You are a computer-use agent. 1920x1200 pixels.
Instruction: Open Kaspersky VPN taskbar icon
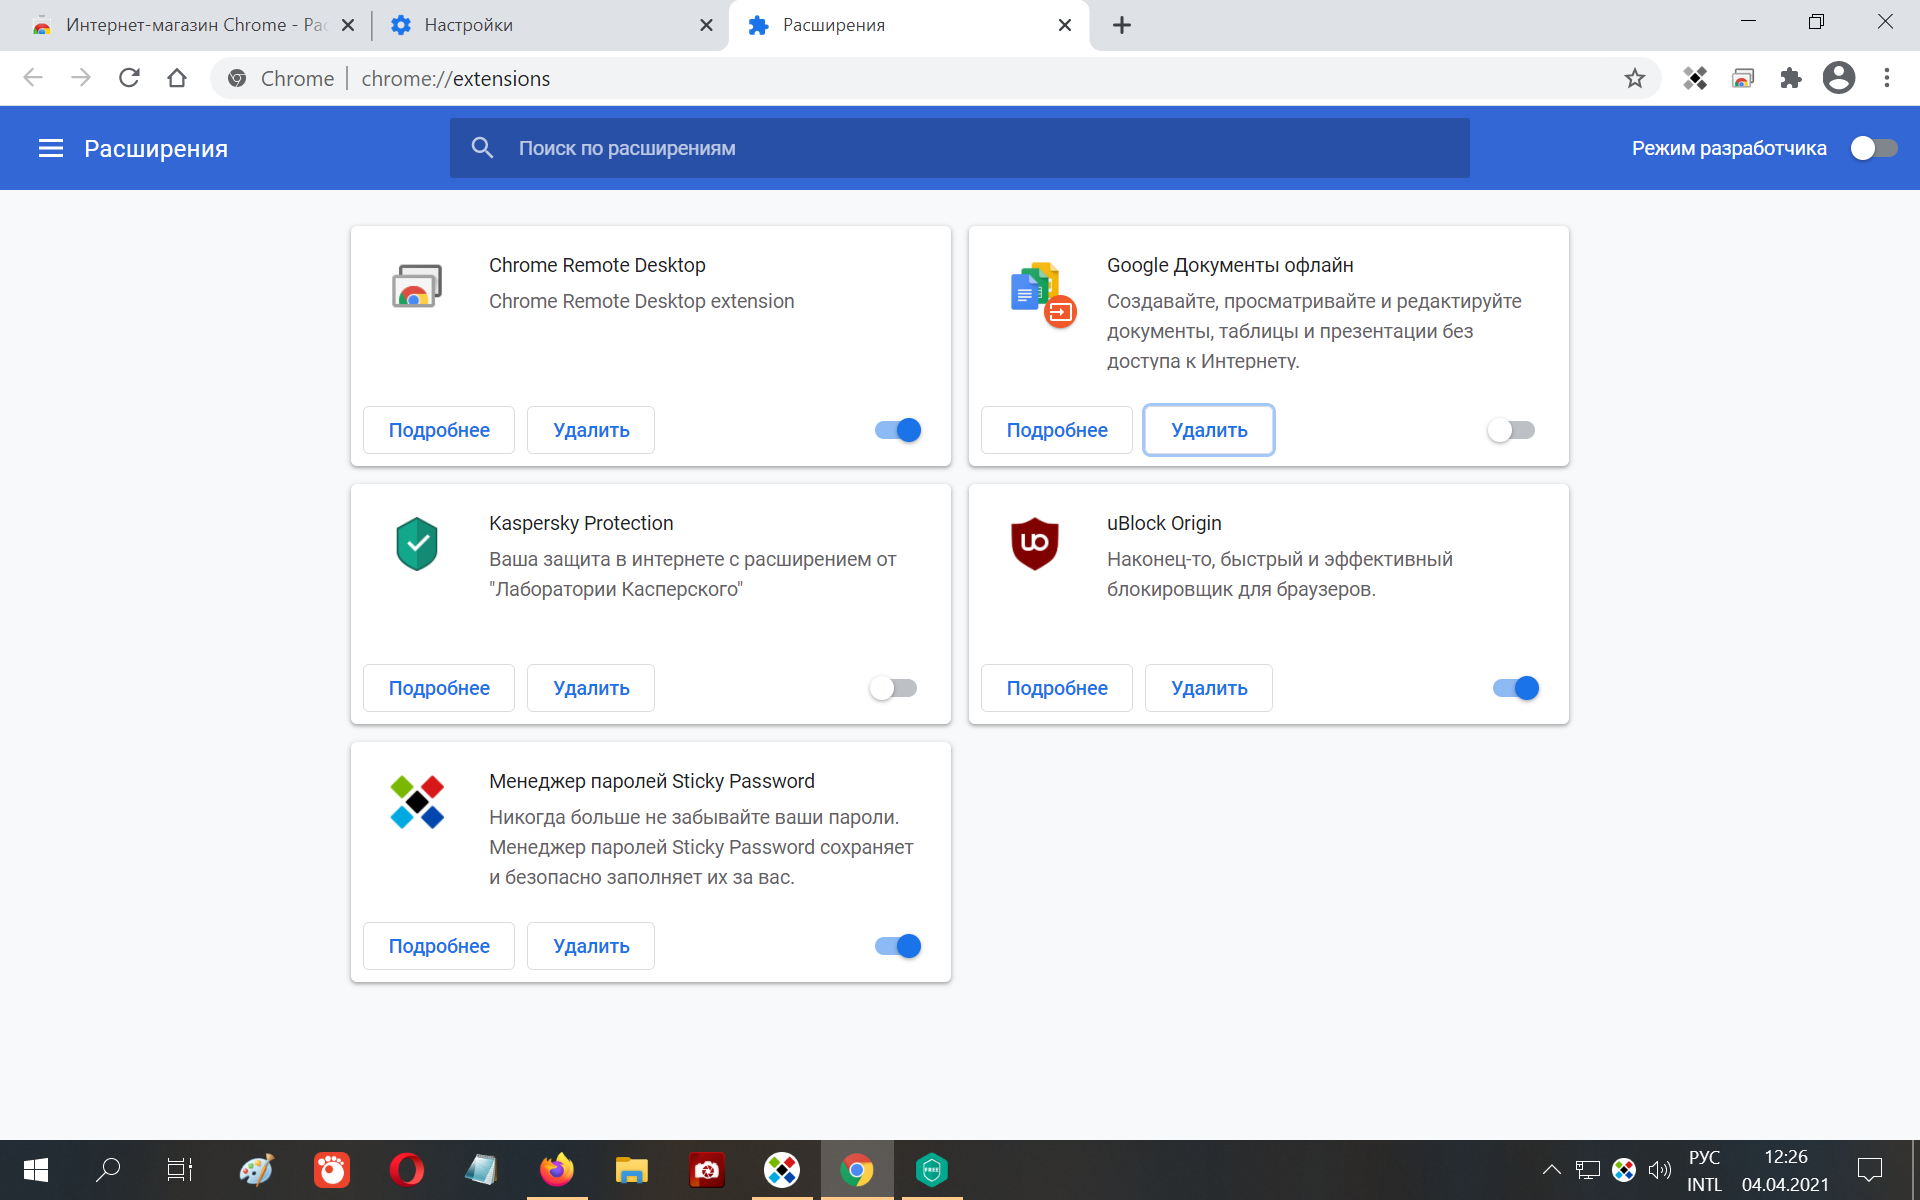click(x=932, y=1170)
